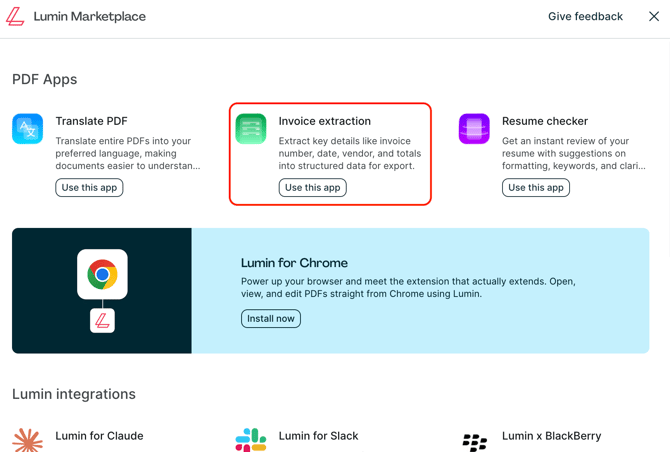The image size is (670, 452).
Task: Click the BlackBerry logo icon
Action: (x=474, y=440)
